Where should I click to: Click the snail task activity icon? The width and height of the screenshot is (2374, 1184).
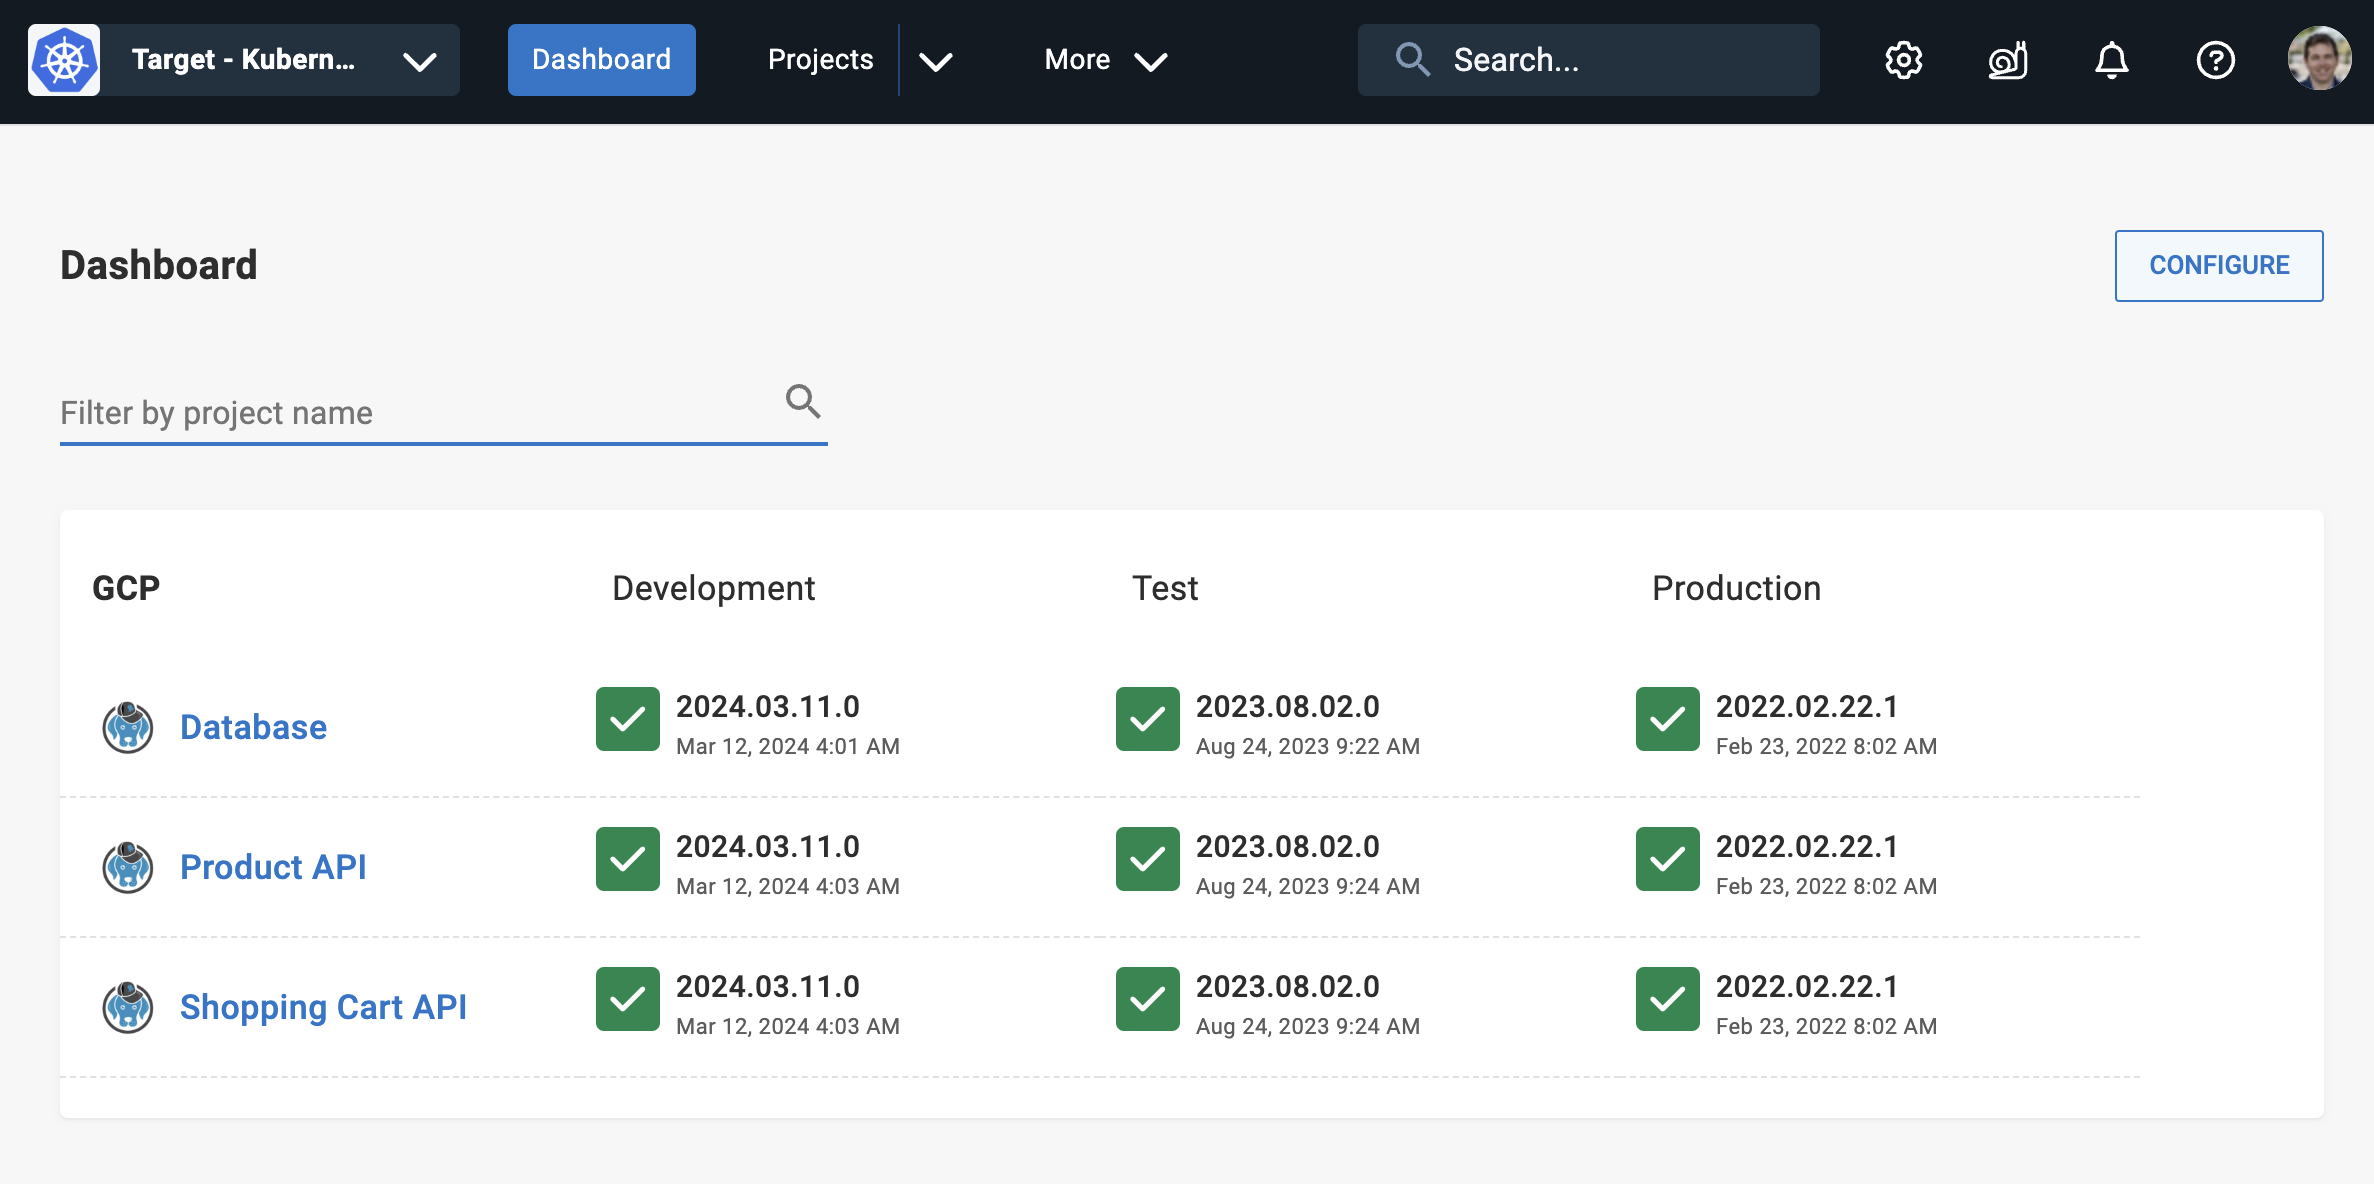[x=2007, y=60]
